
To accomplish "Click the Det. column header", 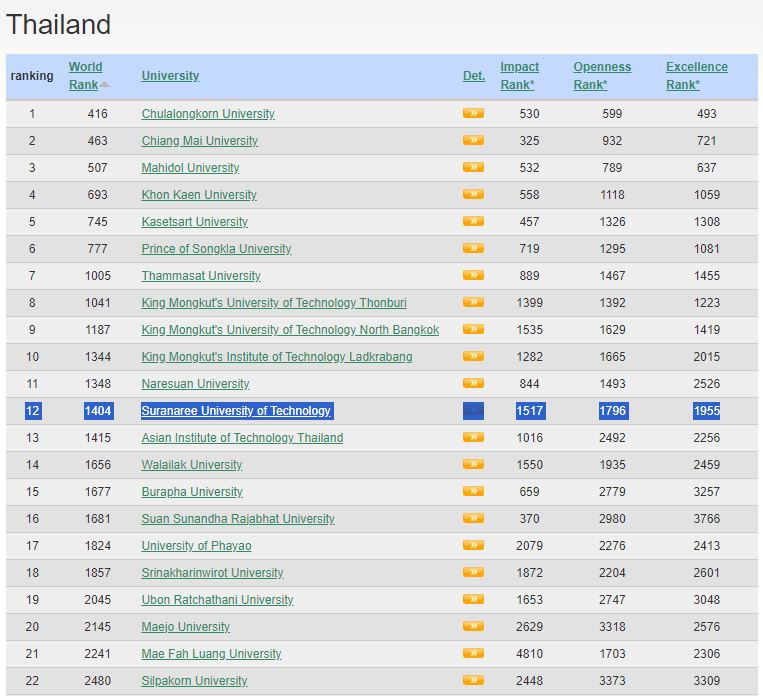I will [x=474, y=76].
